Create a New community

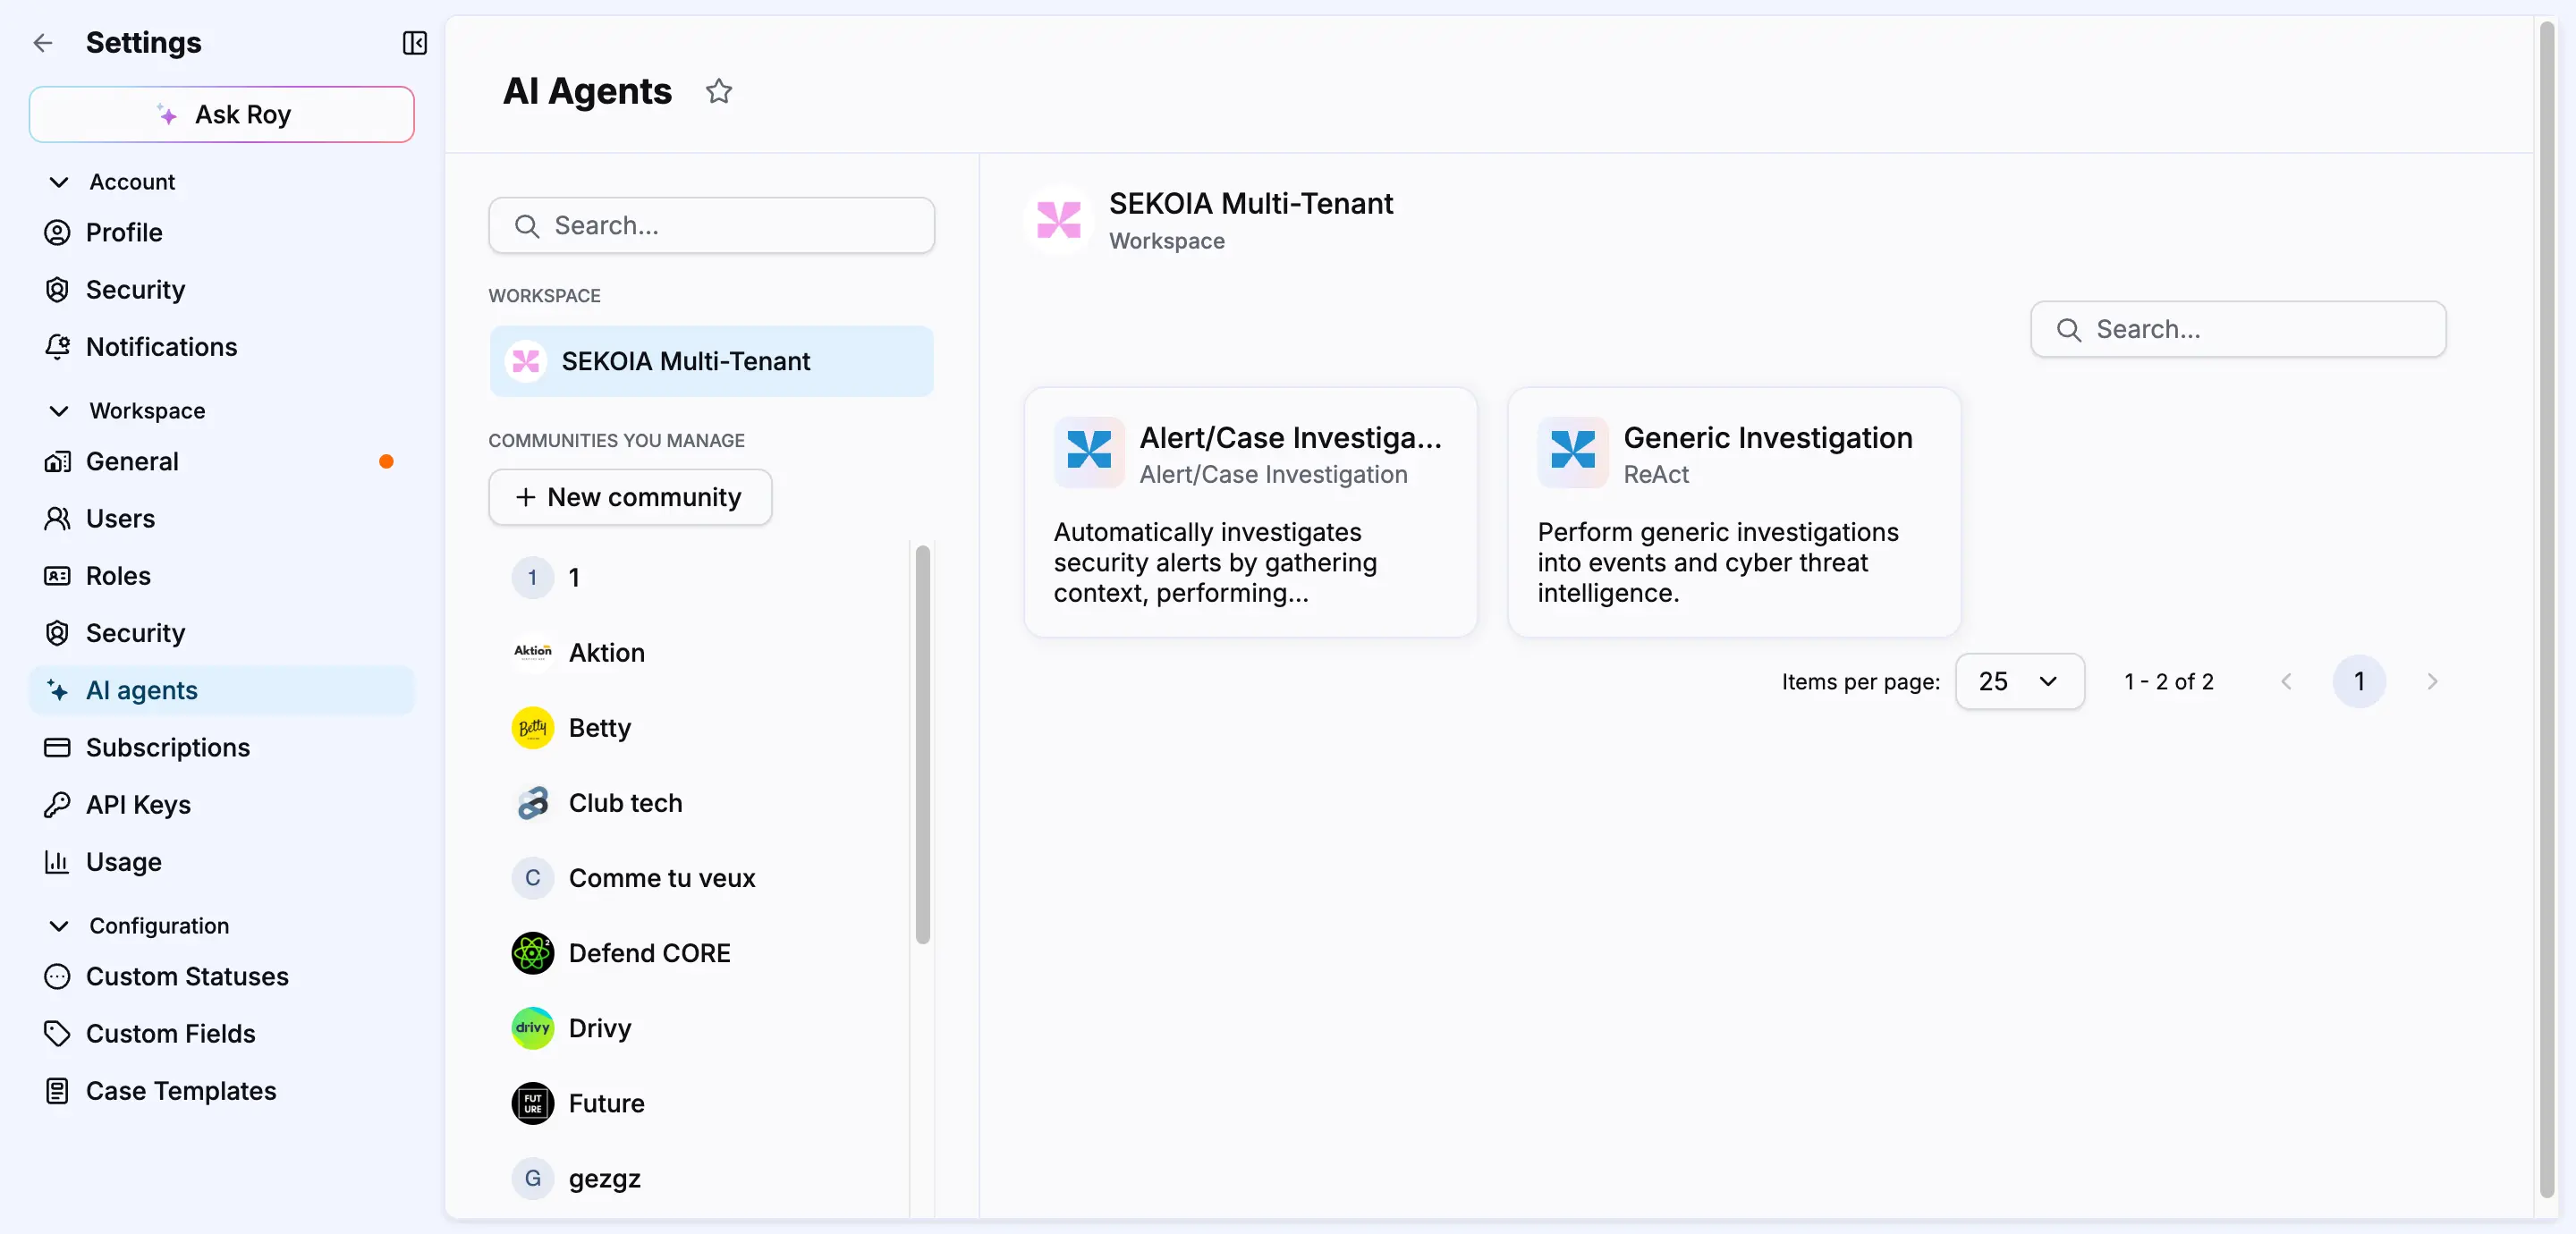click(x=630, y=497)
